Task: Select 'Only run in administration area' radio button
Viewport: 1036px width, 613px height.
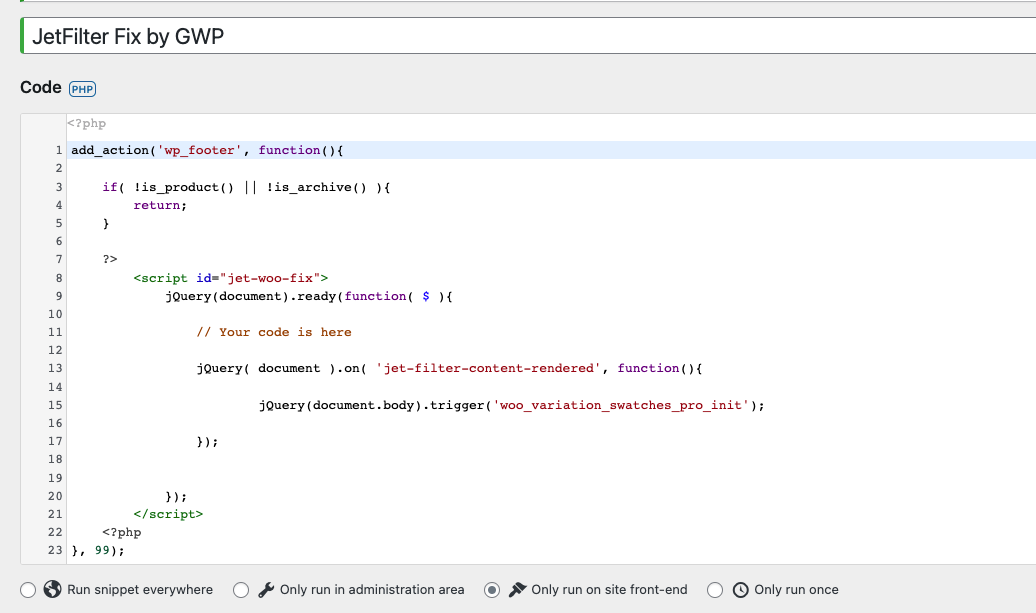Action: [241, 590]
